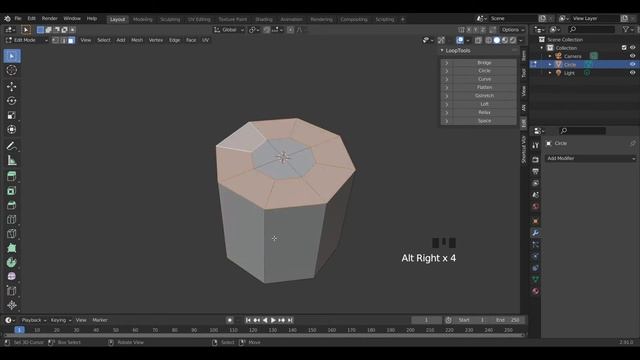Run the Gstretch LoopTools operator
The image size is (640, 360).
484,96
